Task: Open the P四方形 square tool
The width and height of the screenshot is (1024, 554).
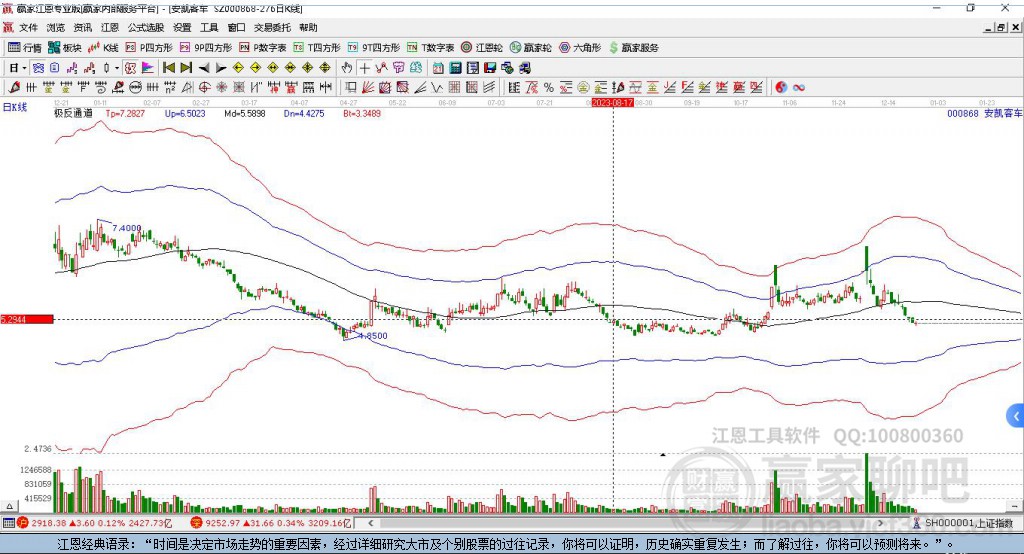Action: [x=149, y=48]
